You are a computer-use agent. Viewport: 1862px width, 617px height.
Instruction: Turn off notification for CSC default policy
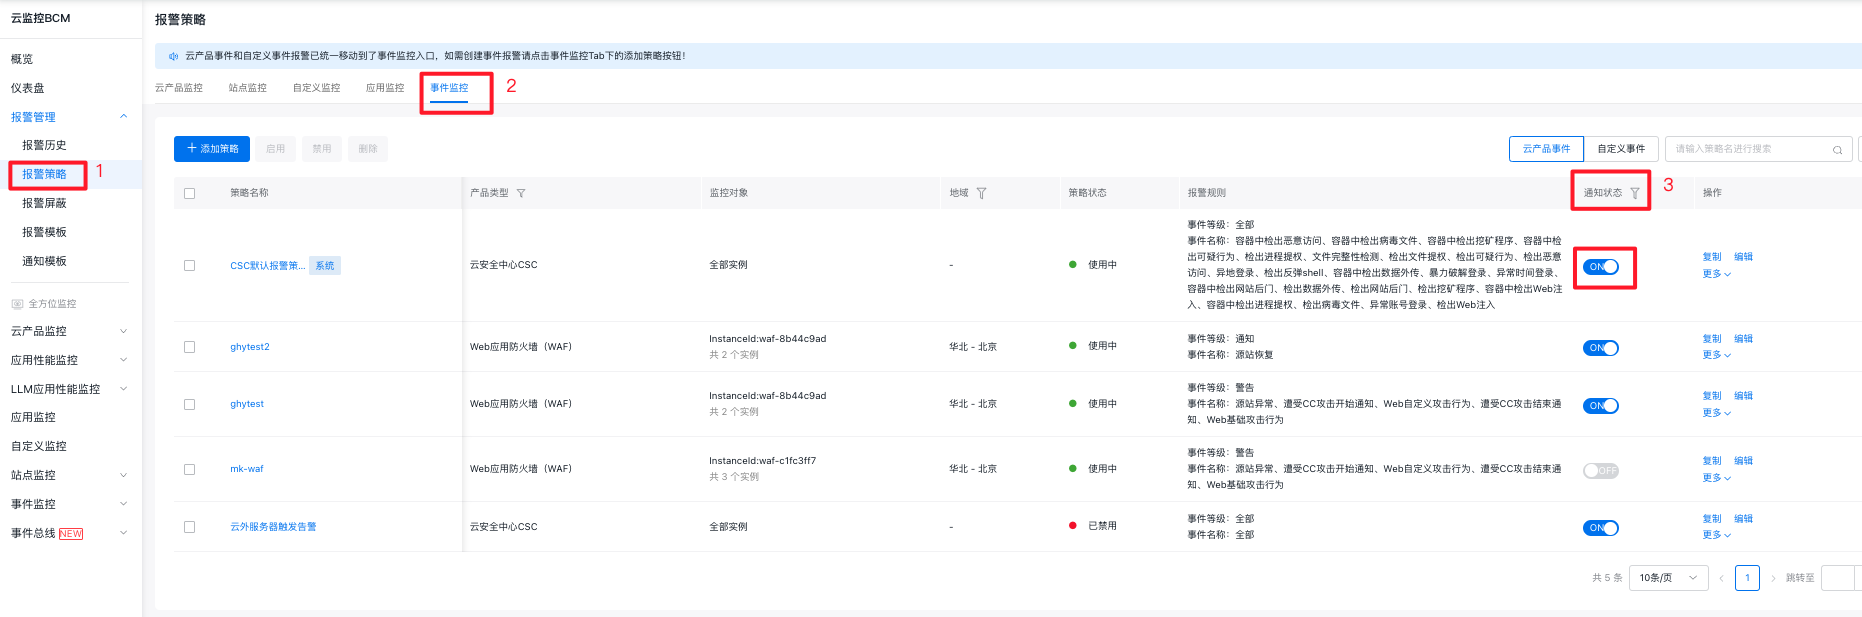(1601, 267)
